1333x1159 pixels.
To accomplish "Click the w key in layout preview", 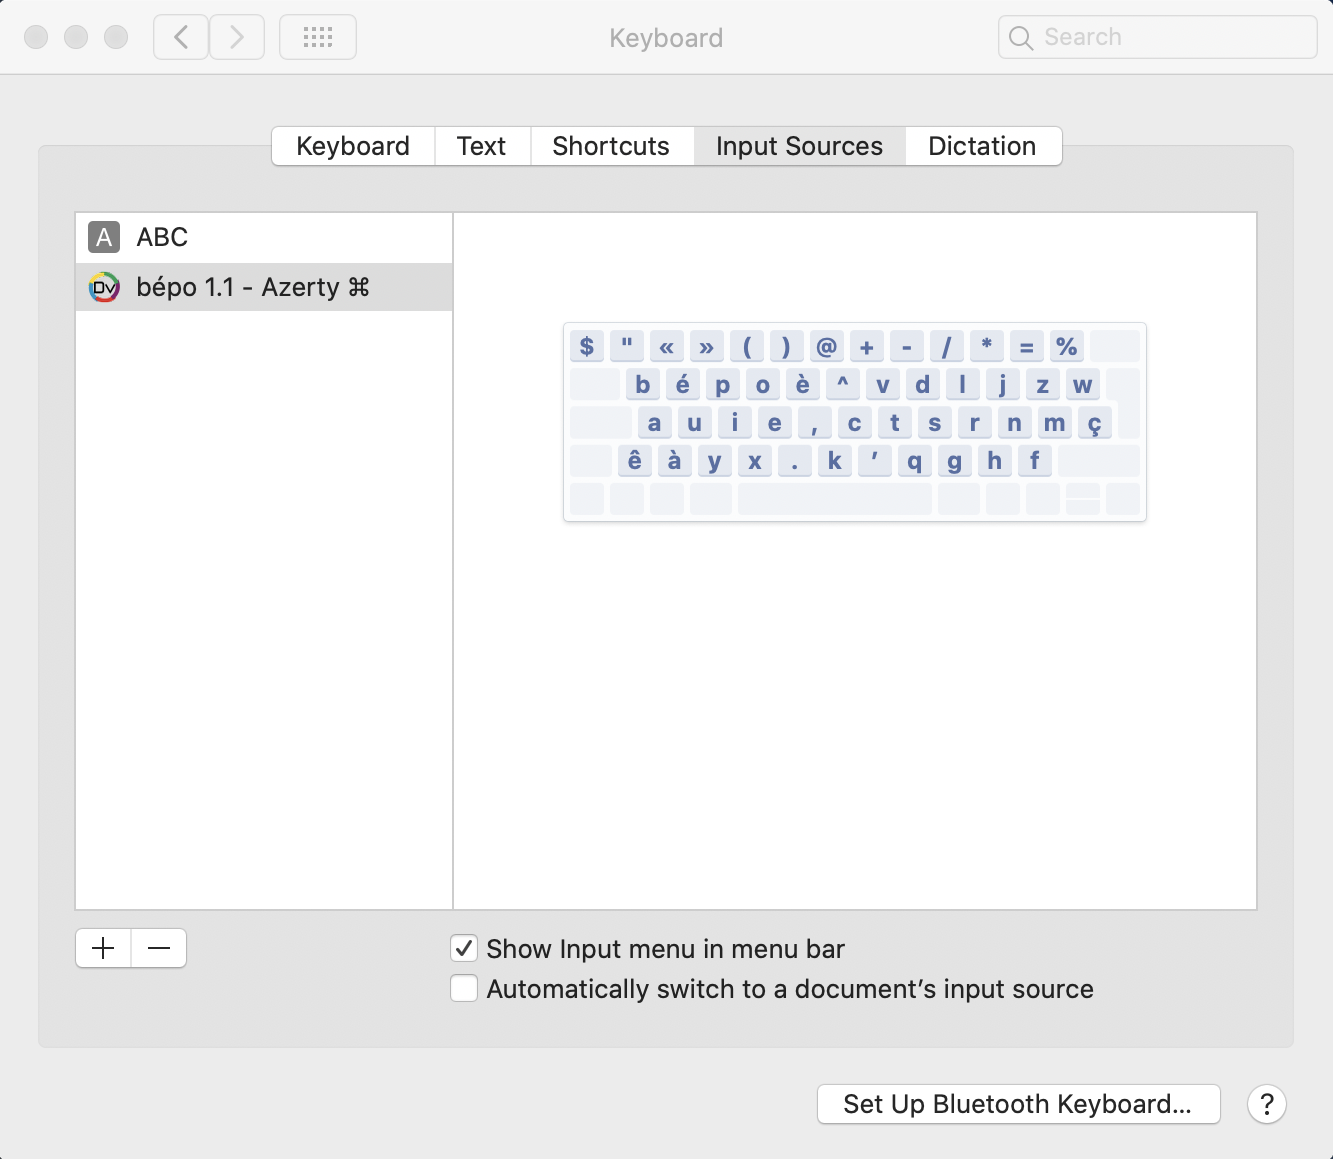I will point(1083,384).
